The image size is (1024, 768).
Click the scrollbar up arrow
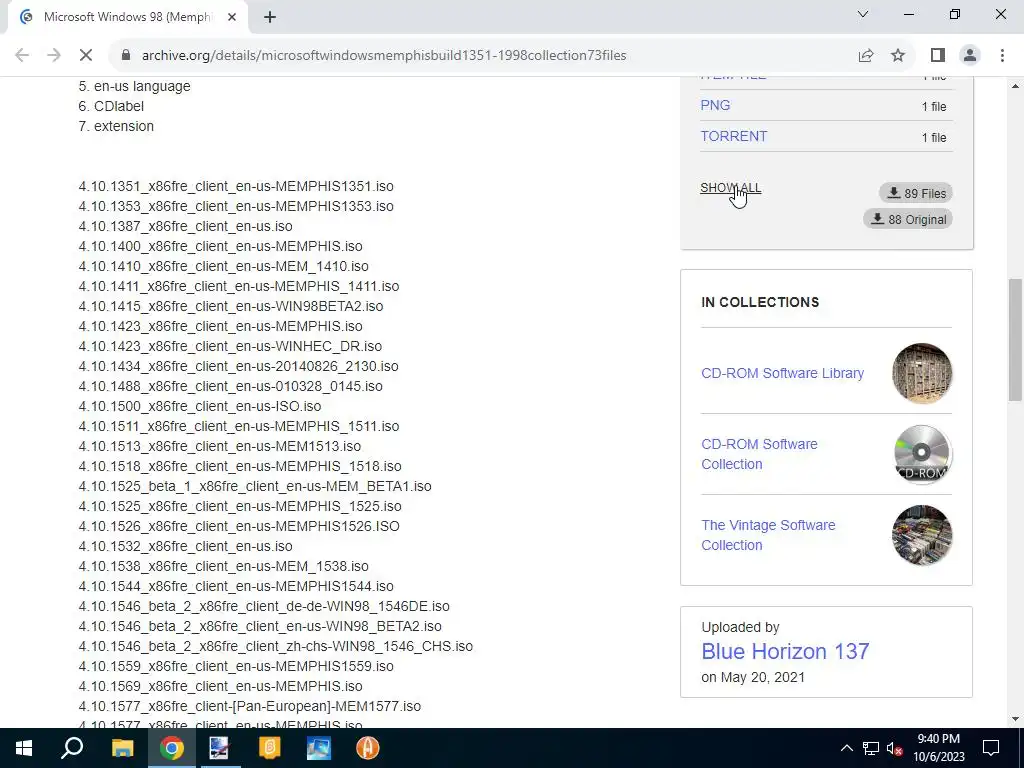pos(1015,86)
